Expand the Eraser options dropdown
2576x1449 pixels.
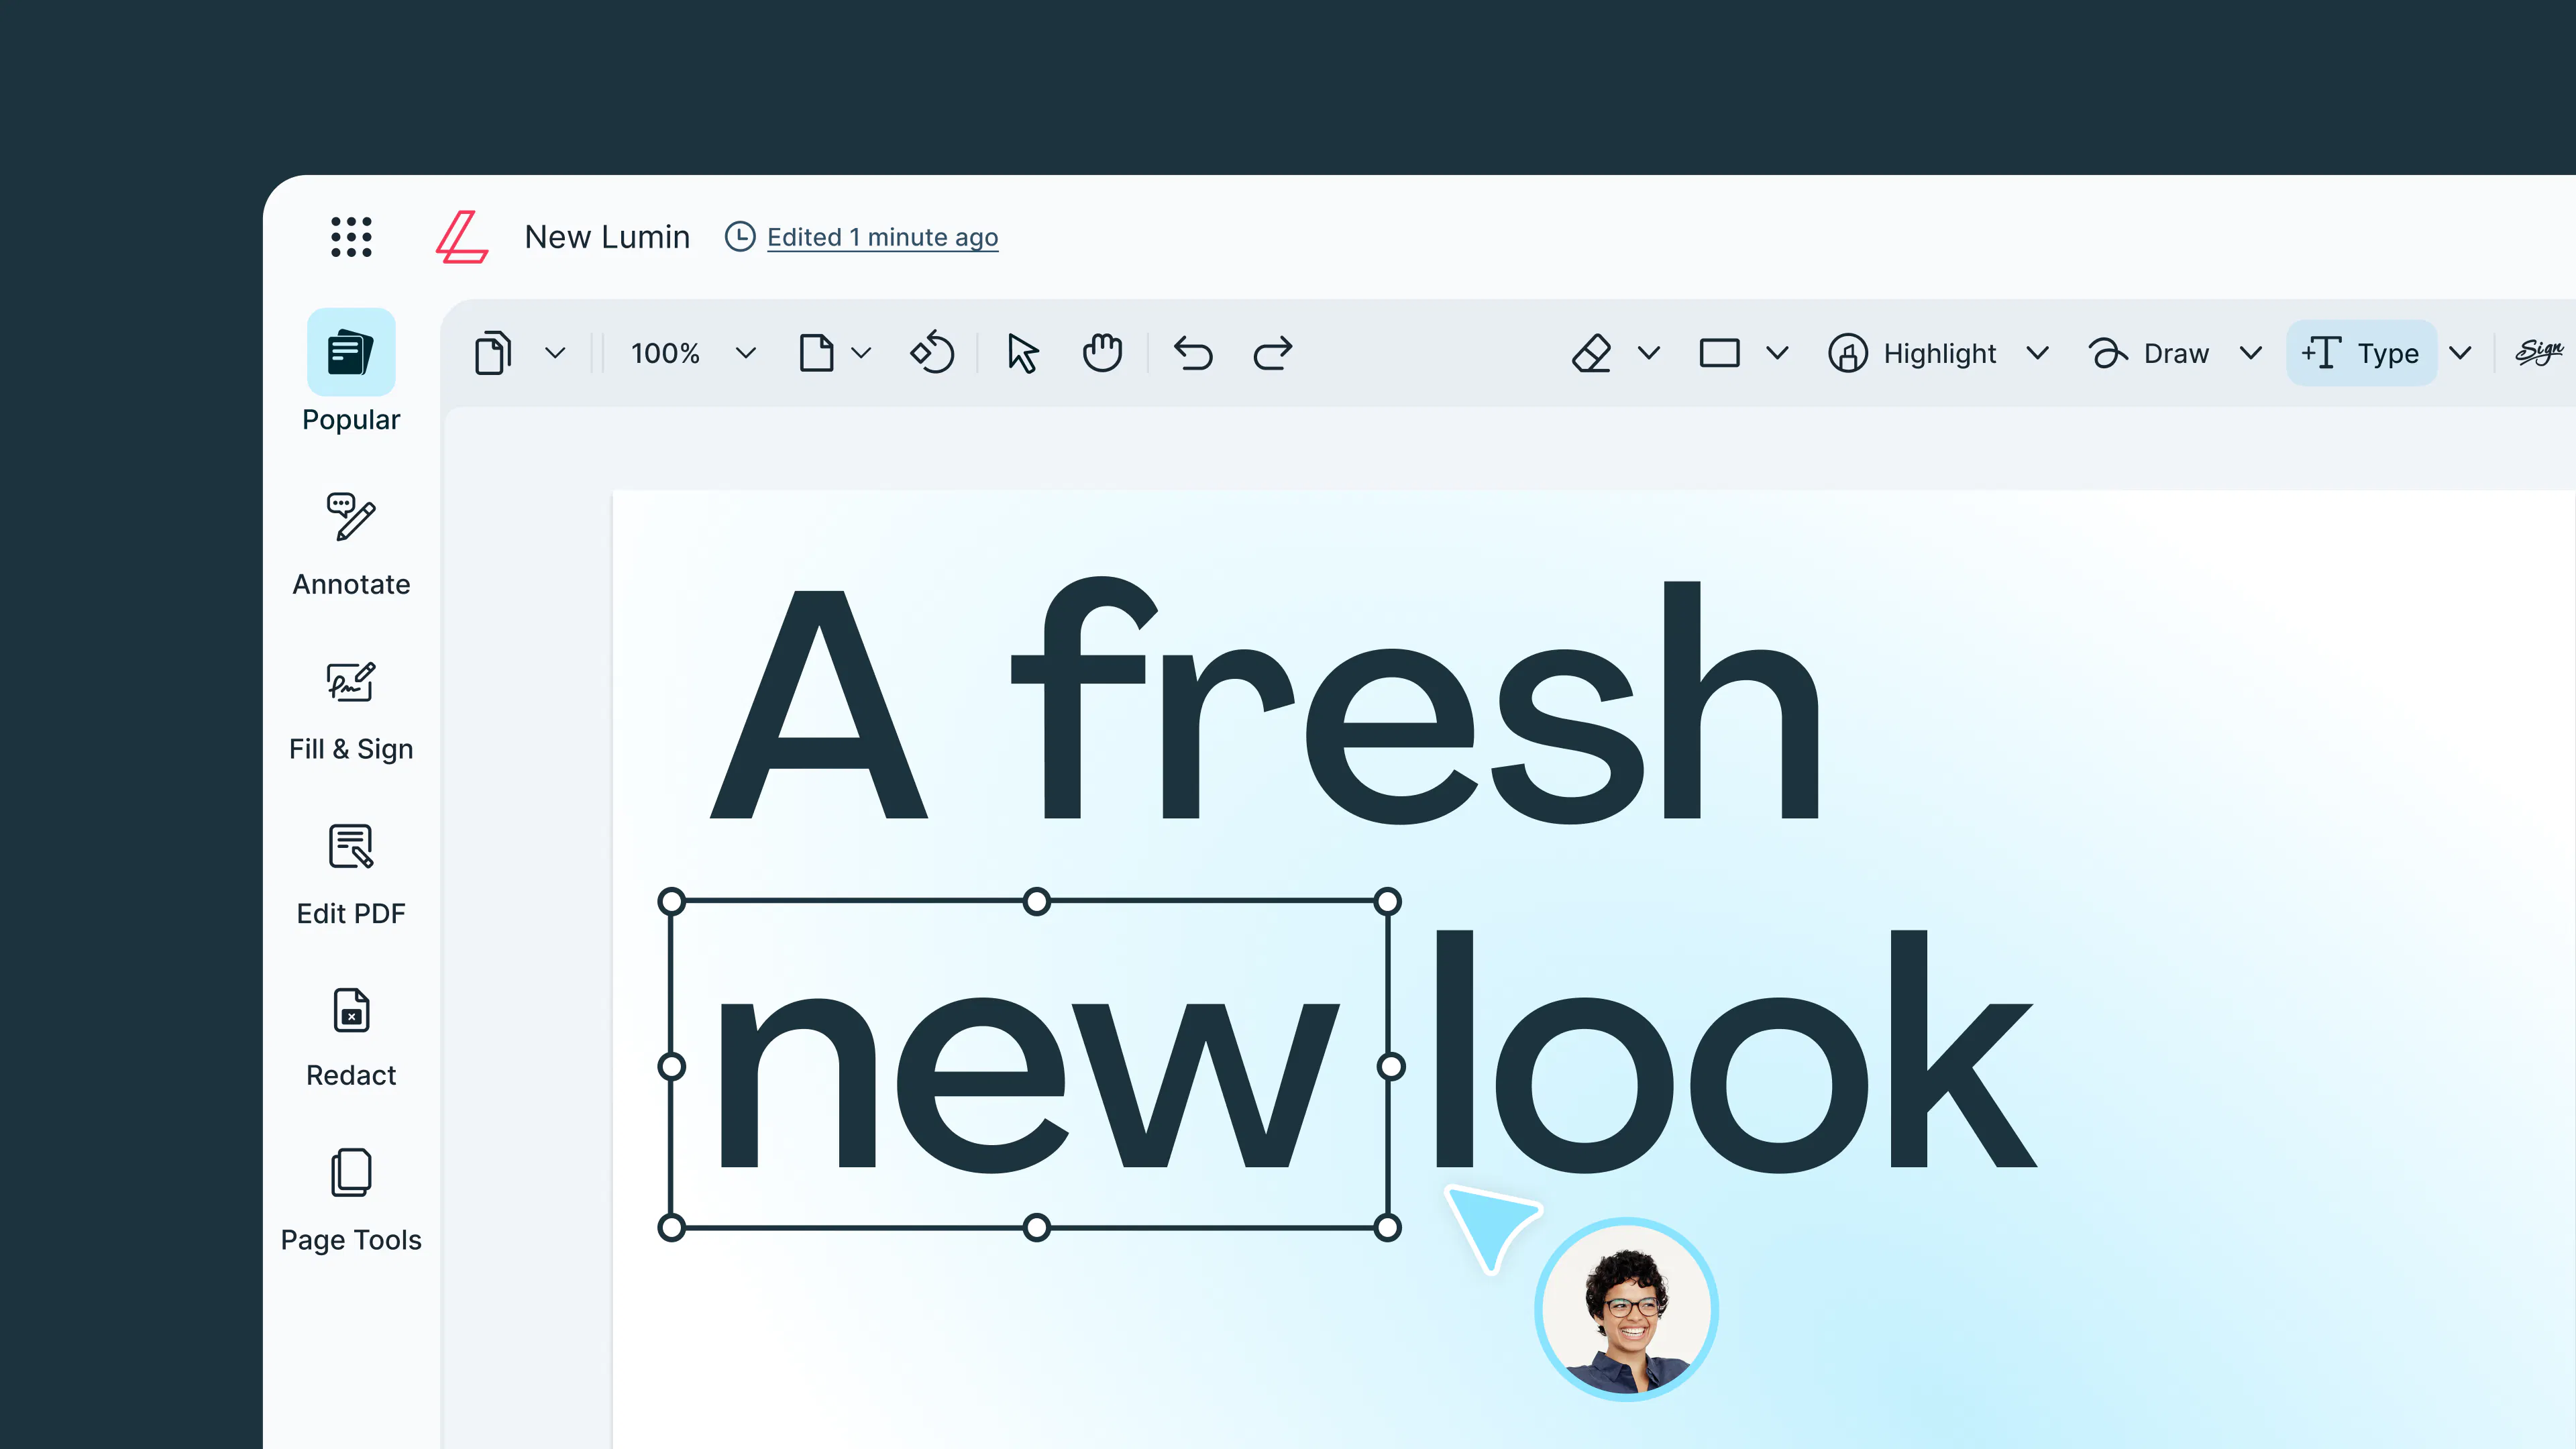1649,353
